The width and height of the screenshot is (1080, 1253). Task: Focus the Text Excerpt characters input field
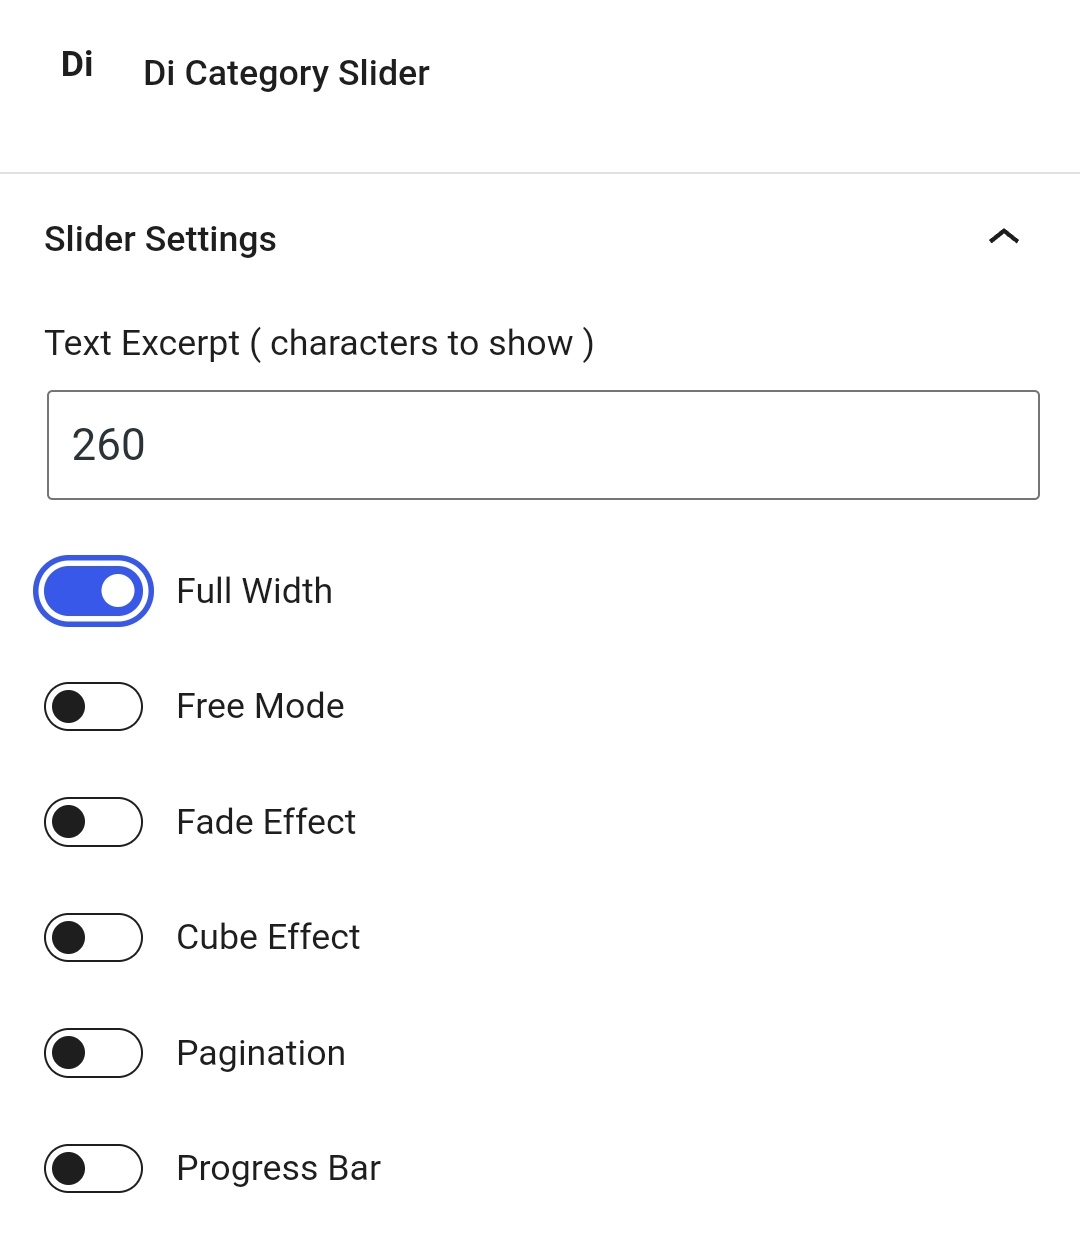[x=543, y=445]
